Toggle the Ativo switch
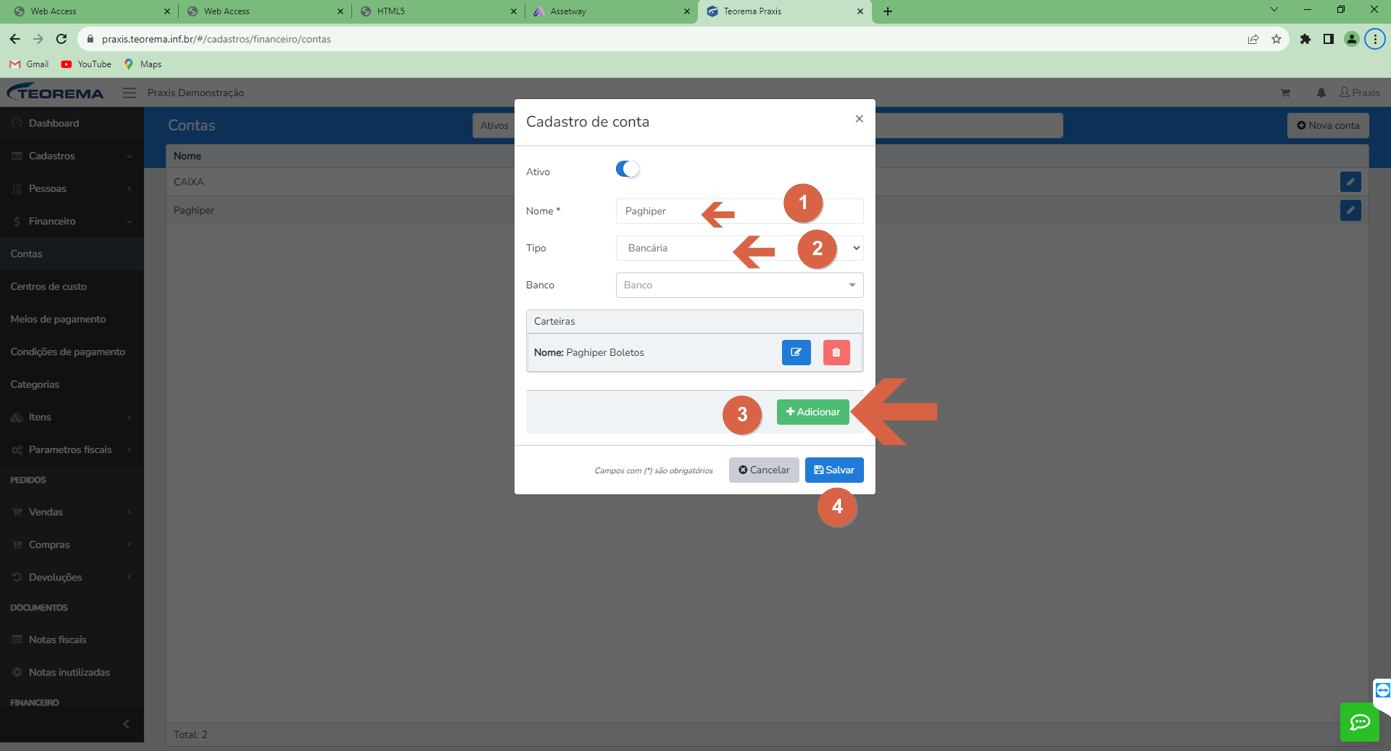 click(x=627, y=169)
